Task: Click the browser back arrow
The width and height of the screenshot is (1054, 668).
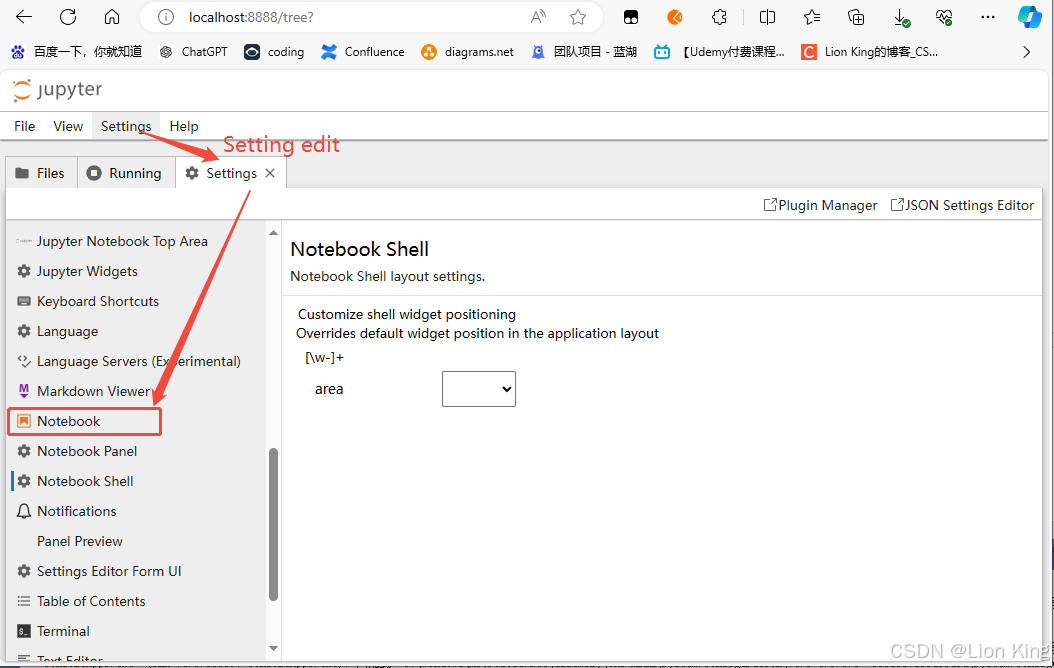Action: pyautogui.click(x=24, y=17)
